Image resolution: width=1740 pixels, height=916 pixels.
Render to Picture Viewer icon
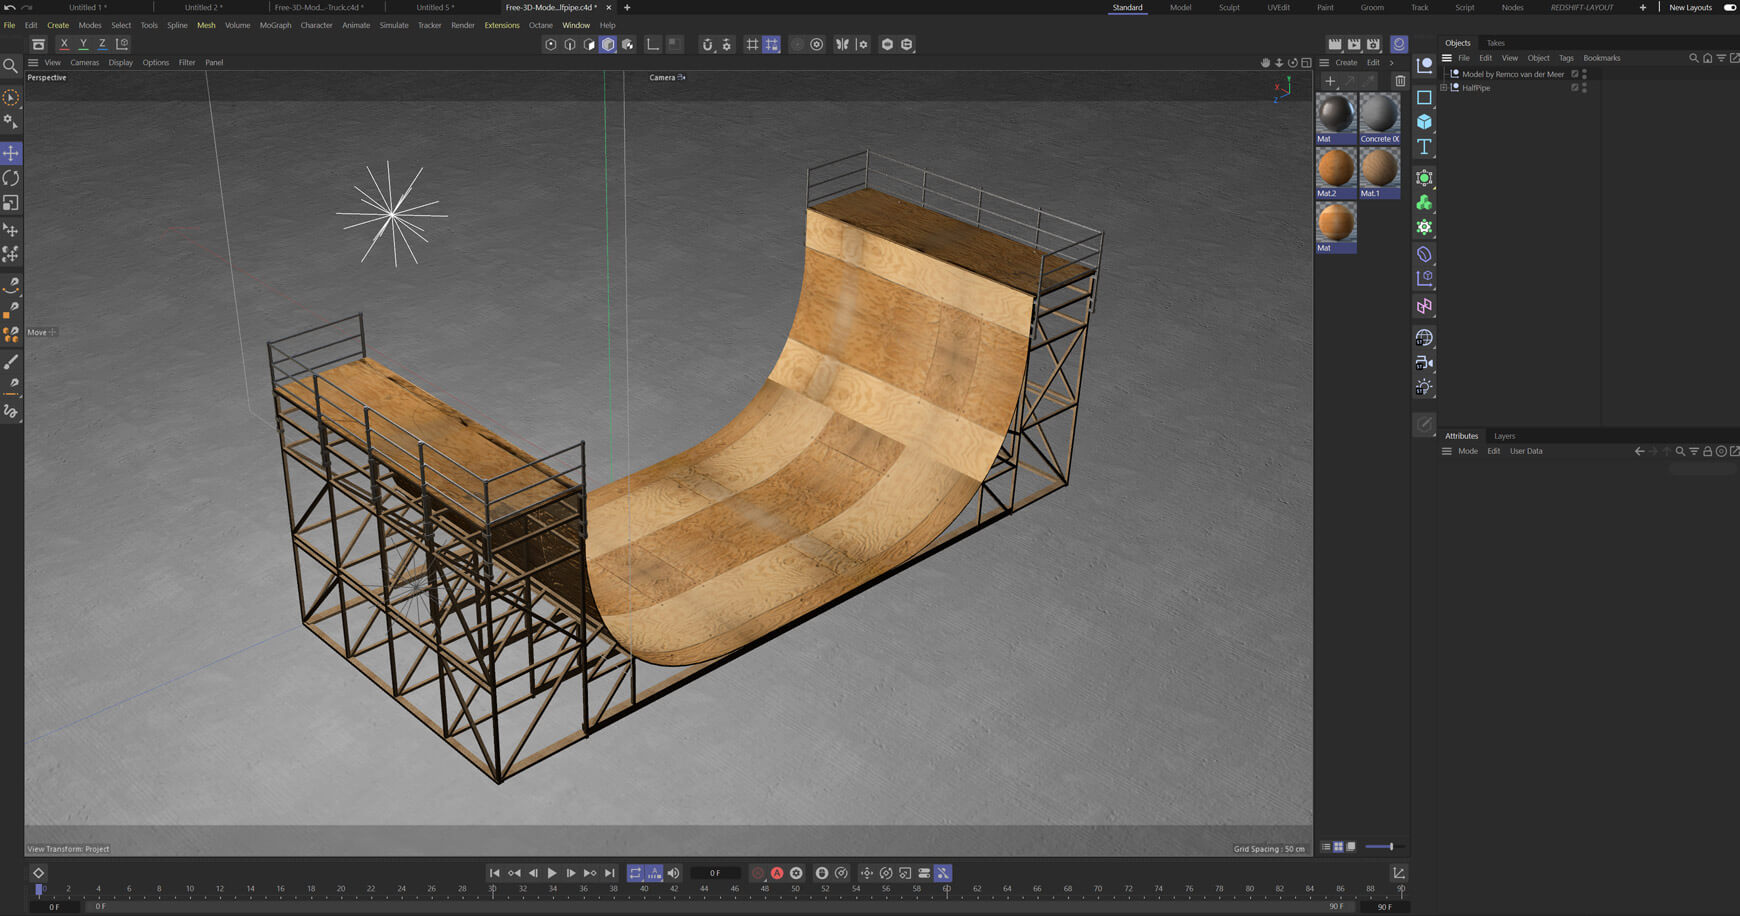point(1354,44)
